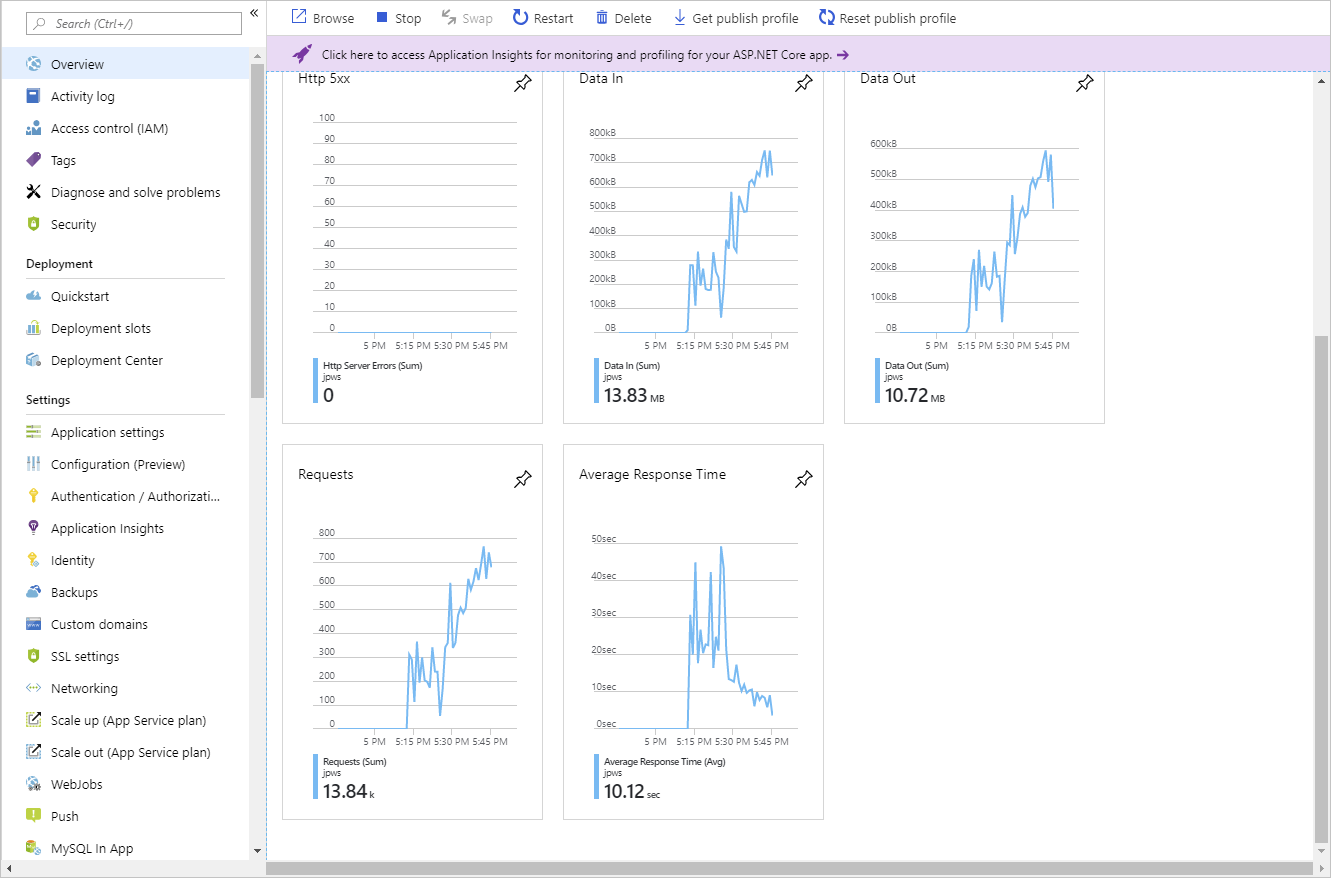The width and height of the screenshot is (1331, 878).
Task: Focus the sidebar Search (Ctrl+/) field
Action: coord(134,23)
